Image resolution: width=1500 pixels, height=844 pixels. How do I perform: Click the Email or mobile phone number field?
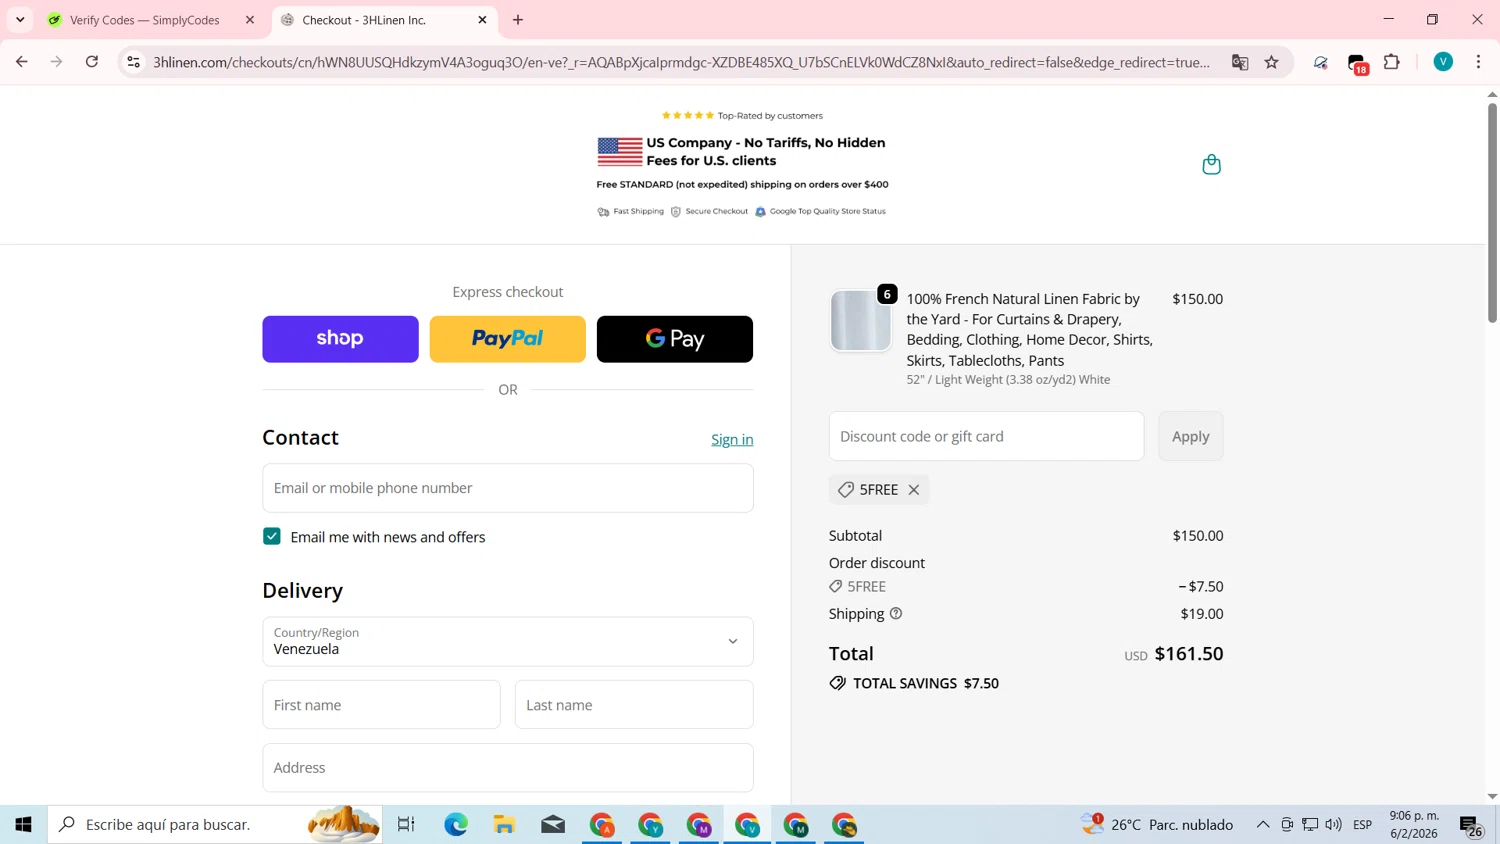pyautogui.click(x=508, y=488)
